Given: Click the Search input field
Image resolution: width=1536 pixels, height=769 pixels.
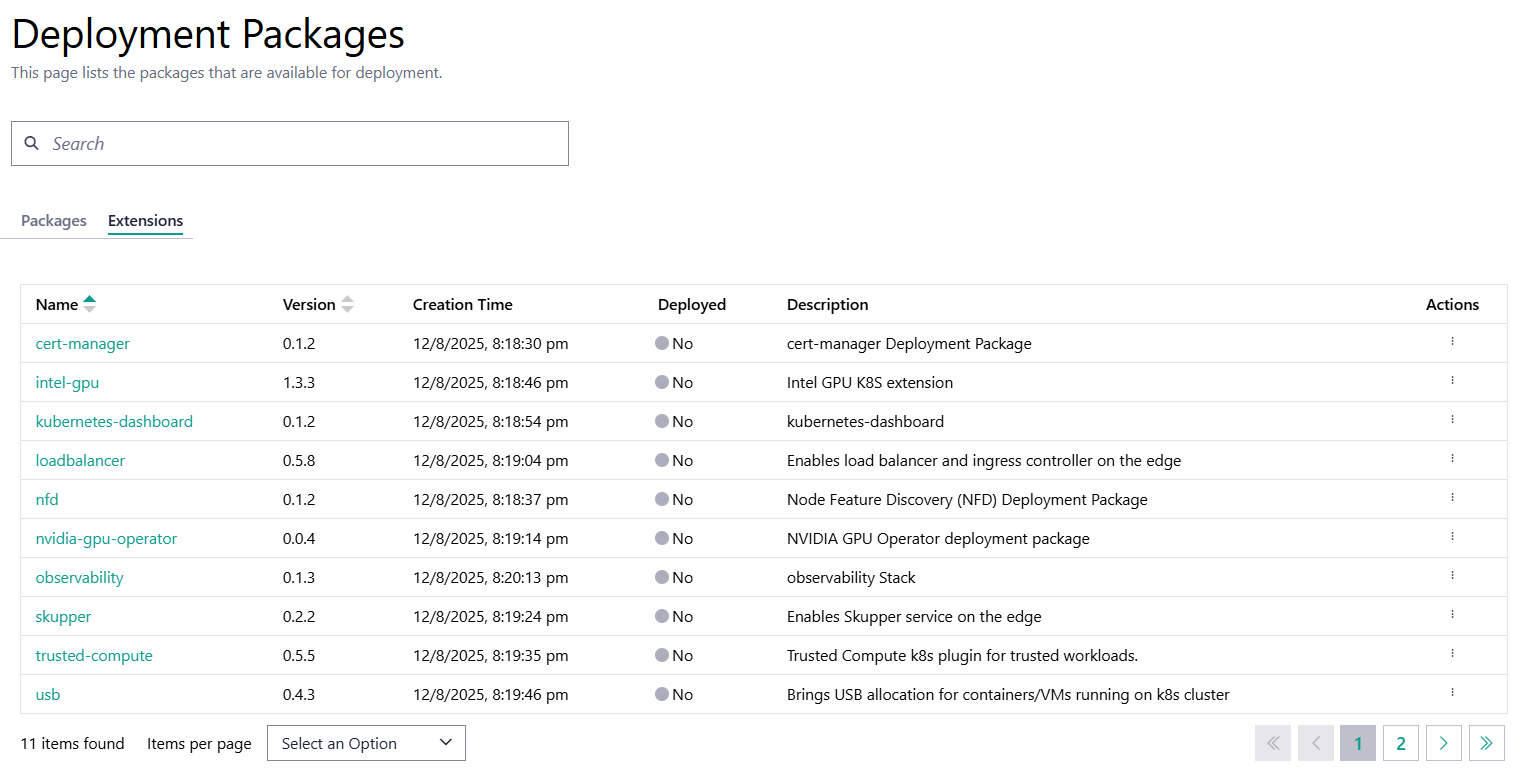Looking at the screenshot, I should pos(300,144).
